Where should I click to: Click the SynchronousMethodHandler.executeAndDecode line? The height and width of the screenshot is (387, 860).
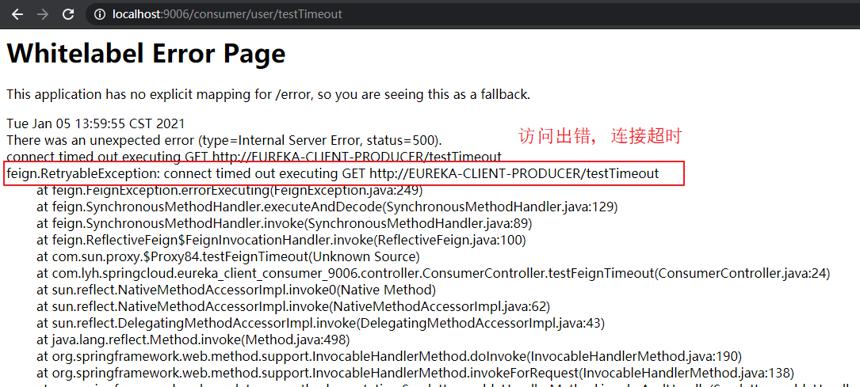click(x=327, y=207)
